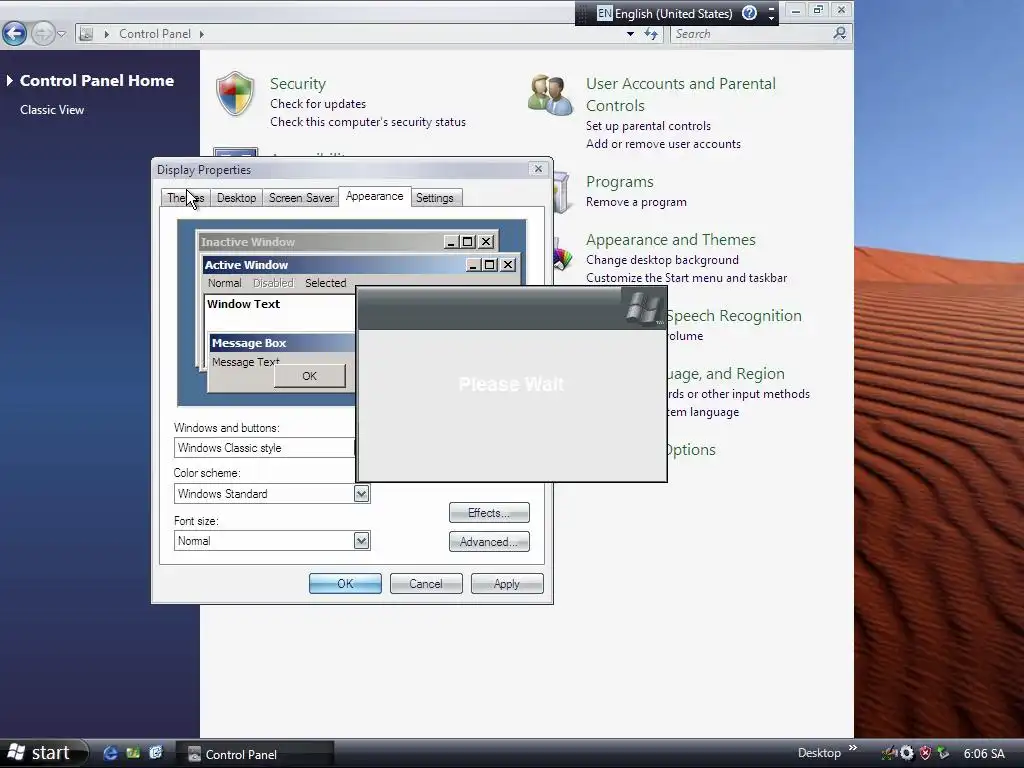Open Appearance and Themes category
The height and width of the screenshot is (768, 1024).
[670, 240]
